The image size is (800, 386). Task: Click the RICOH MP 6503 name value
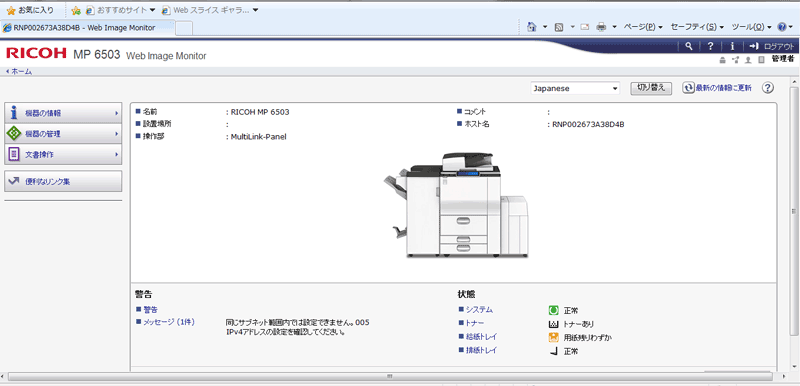pos(260,112)
